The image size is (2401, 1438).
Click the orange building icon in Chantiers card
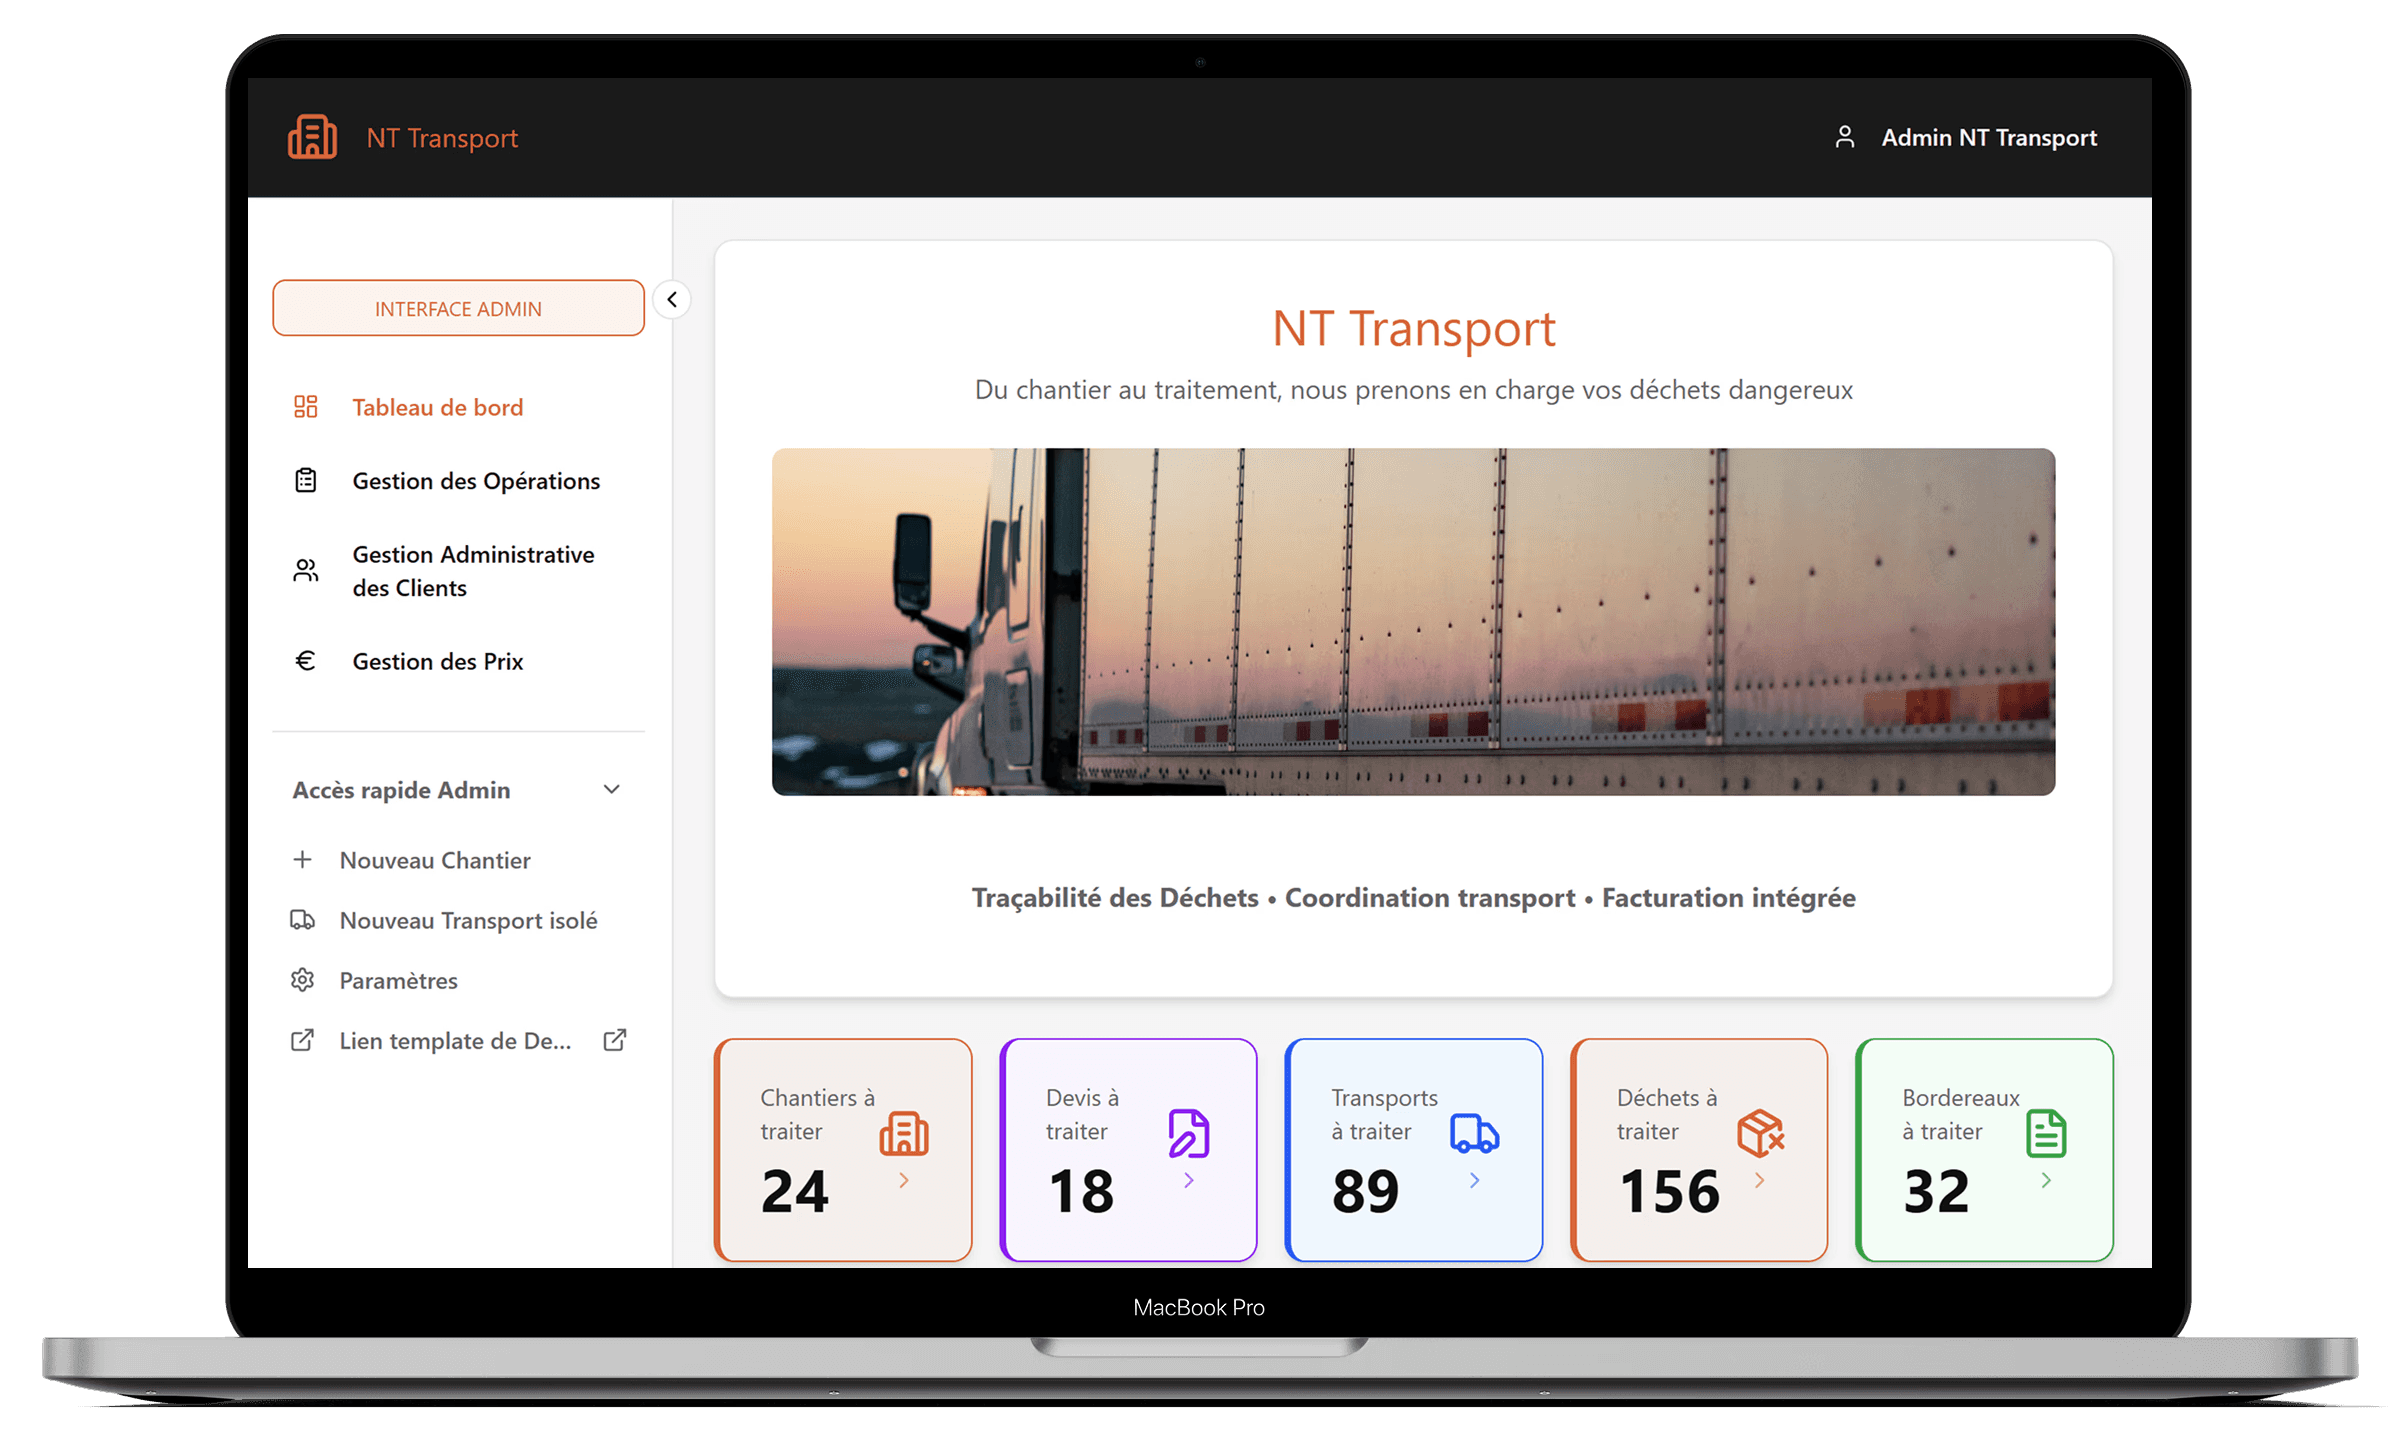[x=904, y=1134]
